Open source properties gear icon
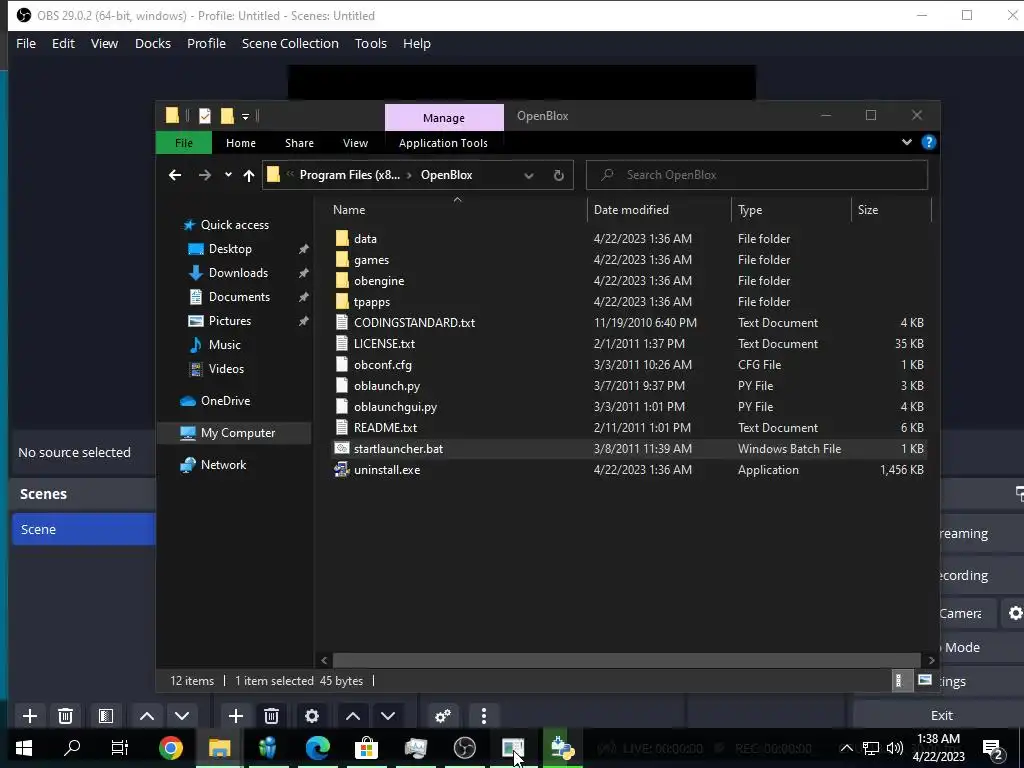 pos(312,716)
